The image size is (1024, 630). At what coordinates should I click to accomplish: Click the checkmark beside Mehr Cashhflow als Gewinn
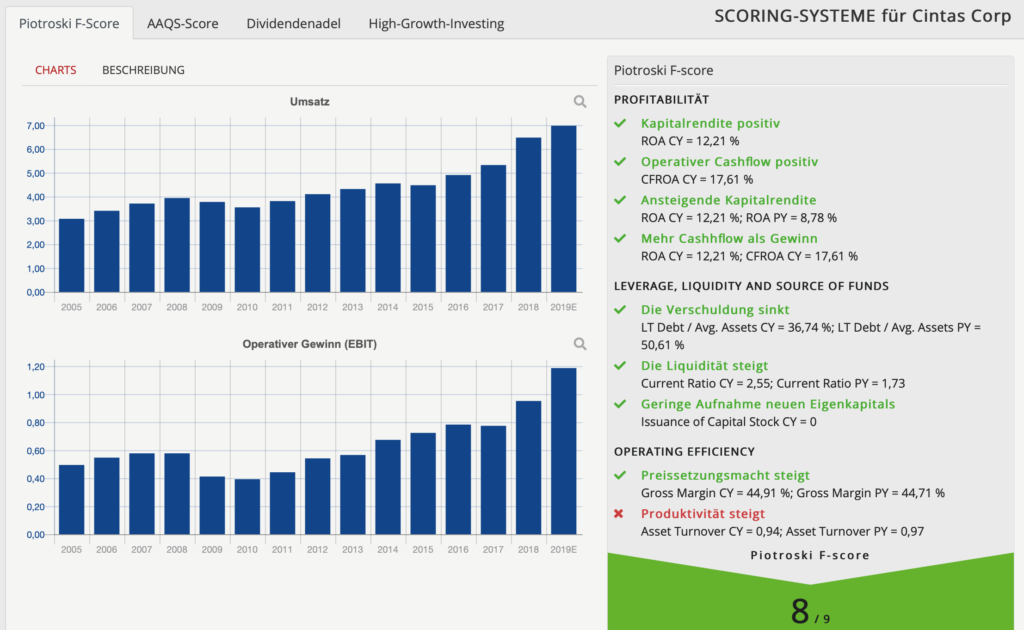[x=620, y=239]
